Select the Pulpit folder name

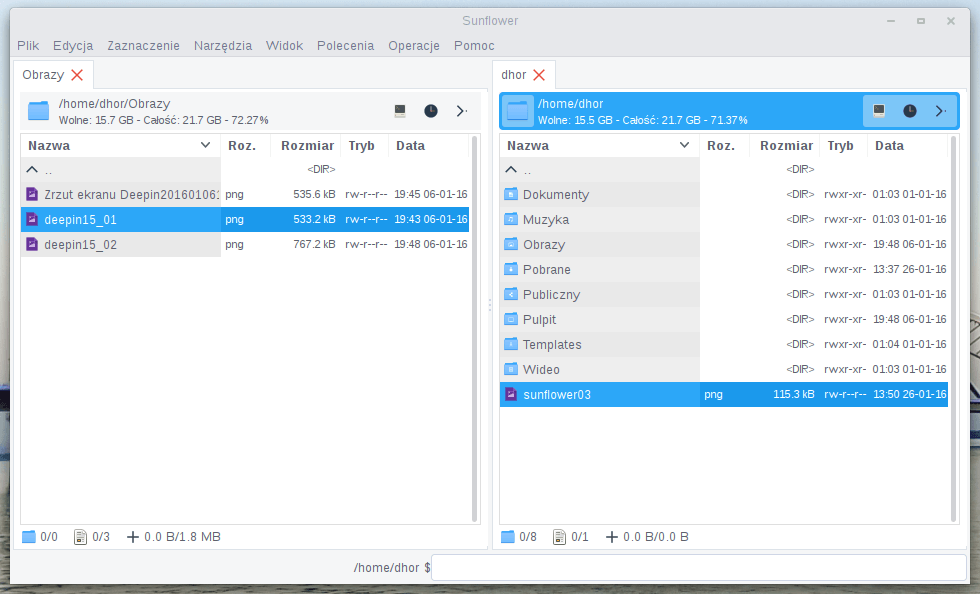(539, 320)
